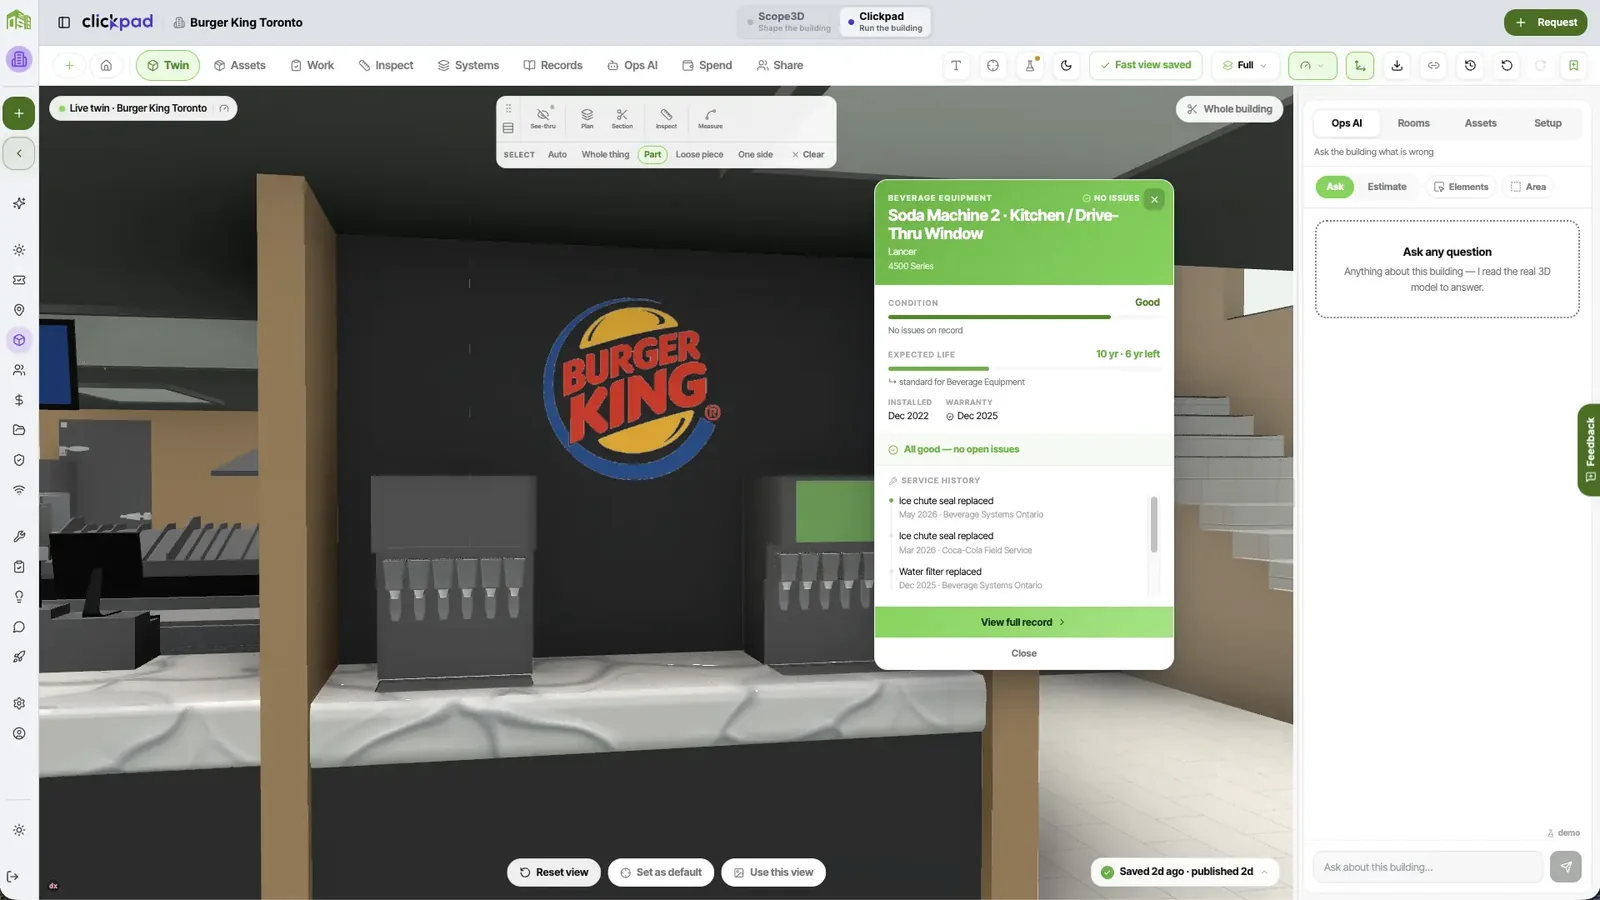
Task: Open version history clock icon
Action: (x=1470, y=65)
